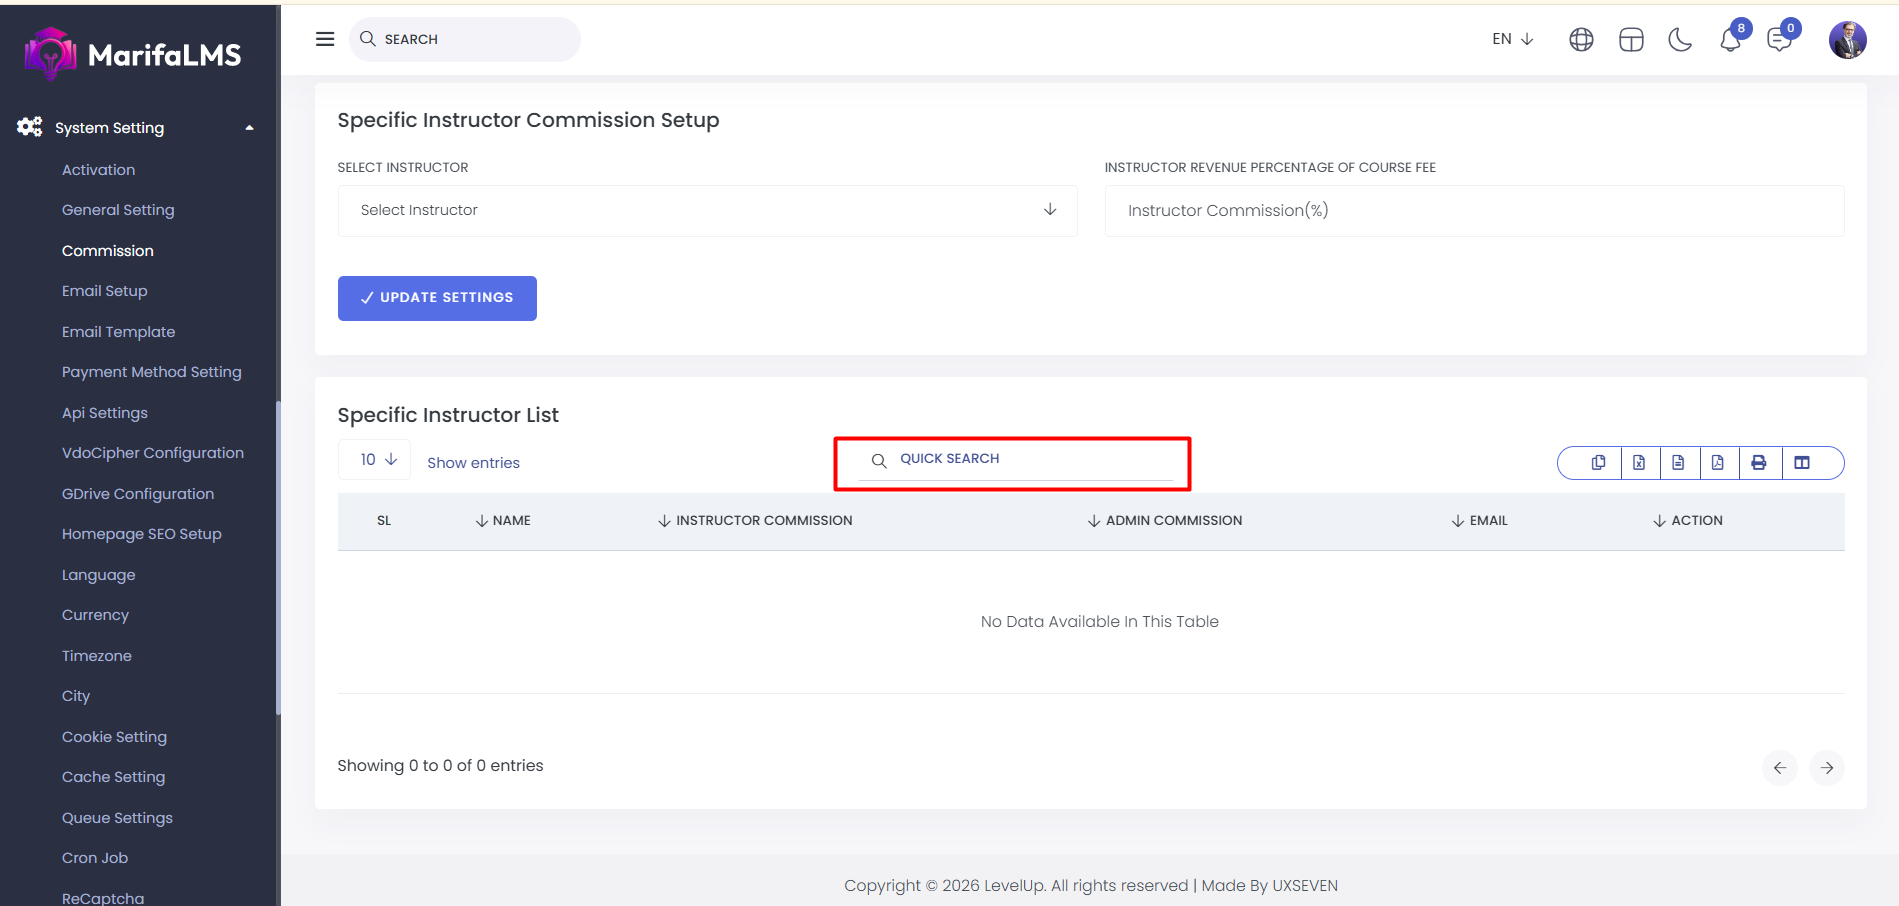Open the EN language dropdown
This screenshot has height=906, width=1899.
click(1512, 39)
